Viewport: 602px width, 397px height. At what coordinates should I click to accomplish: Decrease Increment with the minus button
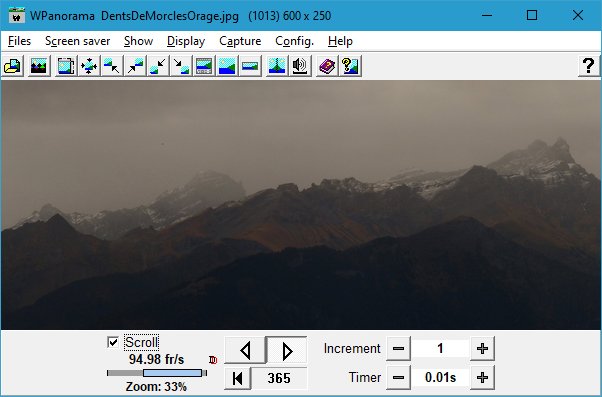tap(398, 349)
